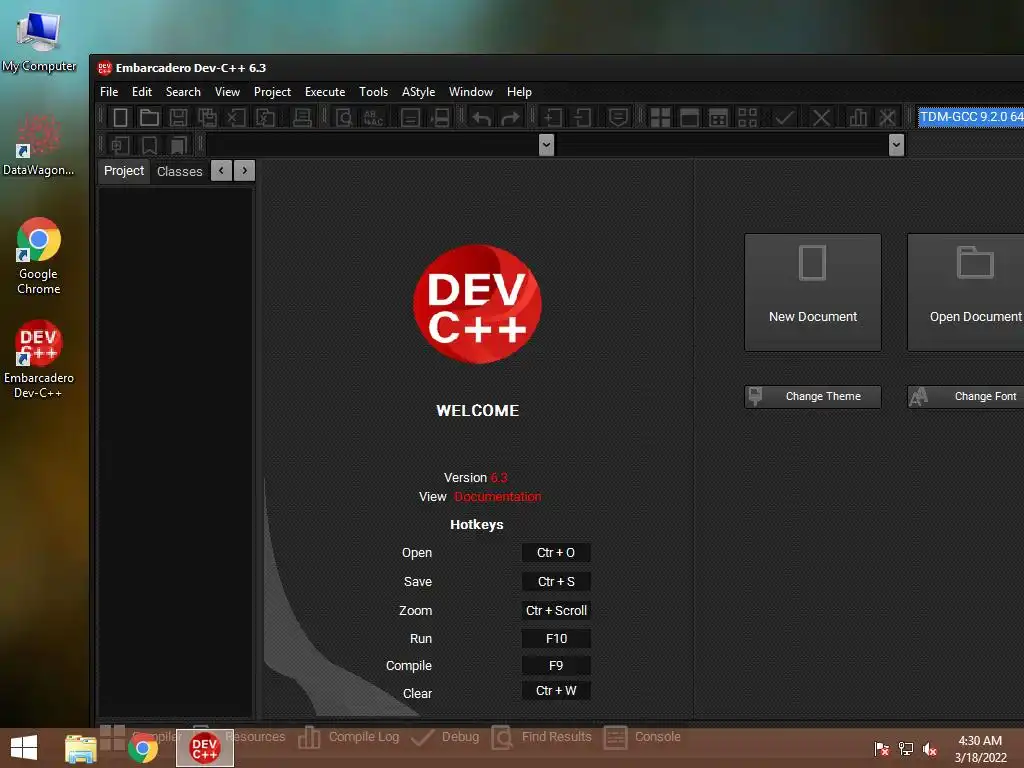1024x768 pixels.
Task: Click the Open file folder toolbar icon
Action: tap(149, 118)
